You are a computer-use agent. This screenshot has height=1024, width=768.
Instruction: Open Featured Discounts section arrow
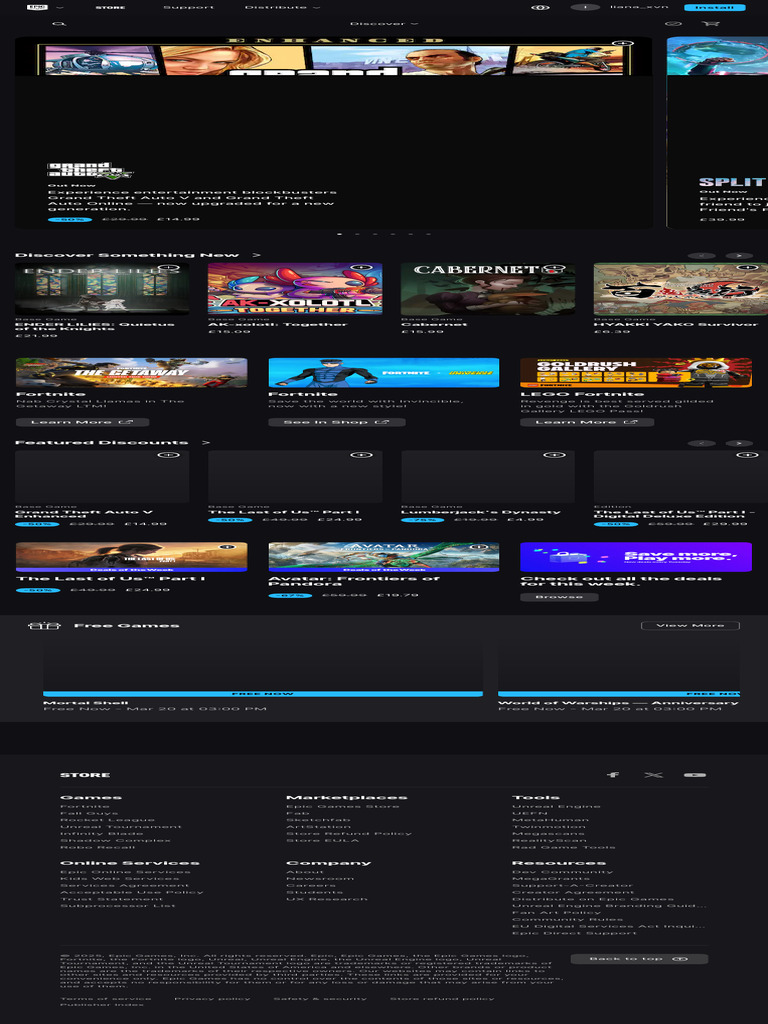pos(206,443)
